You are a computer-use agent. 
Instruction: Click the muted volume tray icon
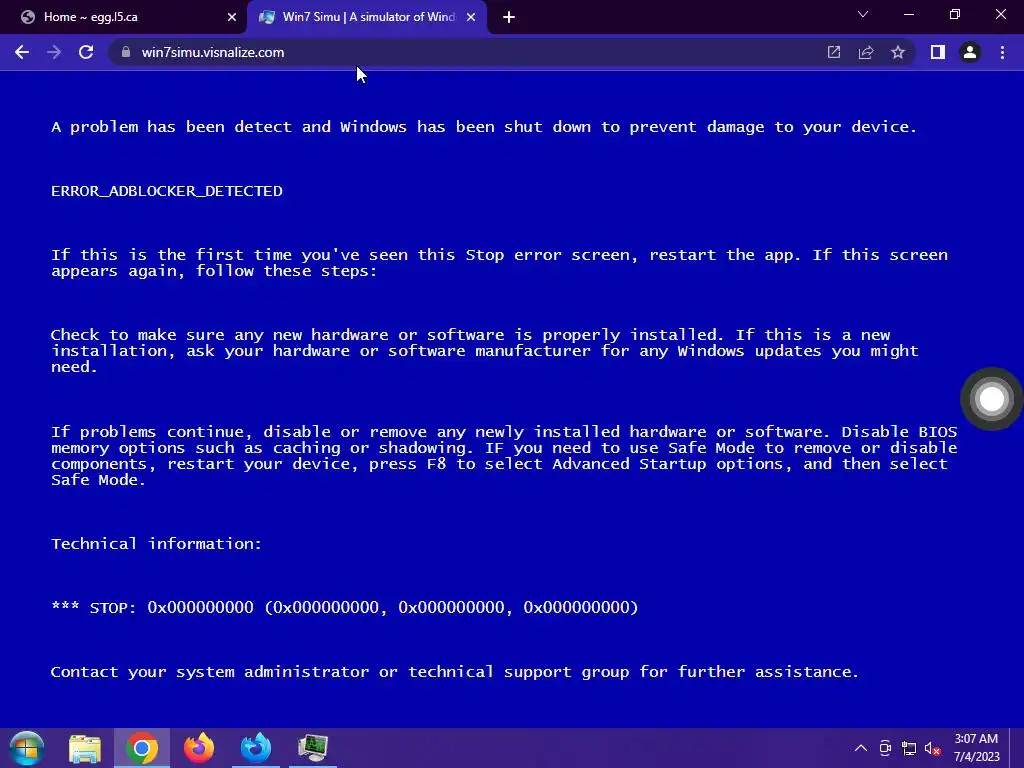coord(933,748)
